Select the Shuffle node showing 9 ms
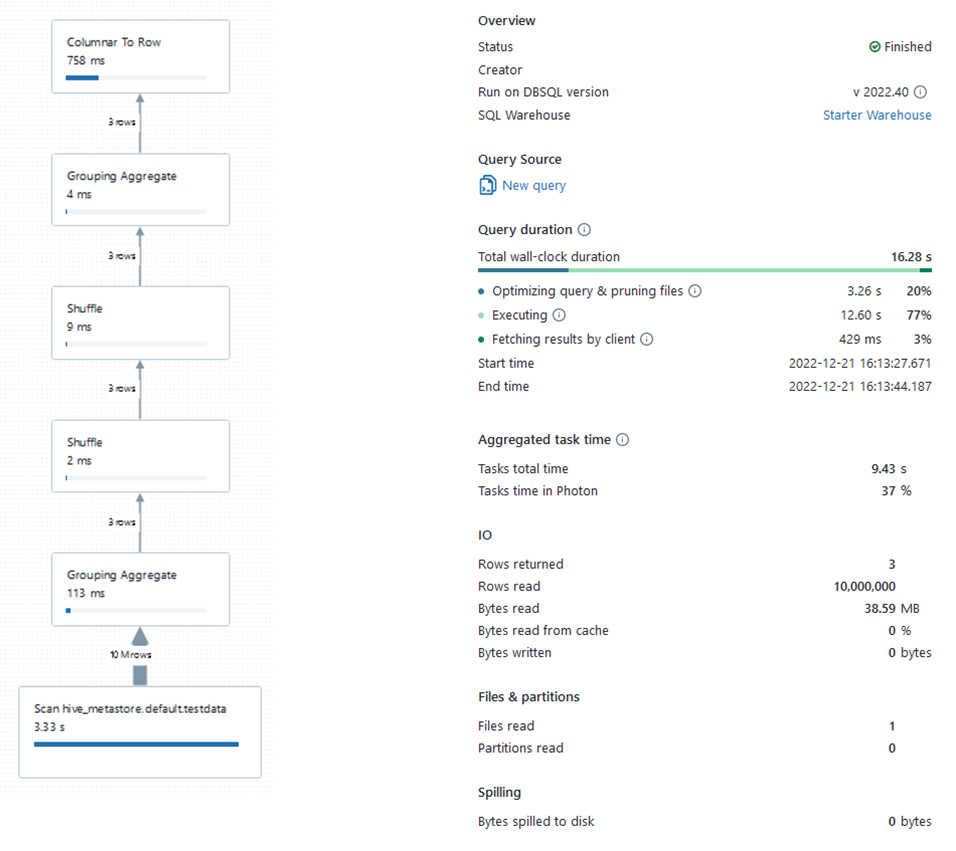The image size is (956, 851). [140, 322]
